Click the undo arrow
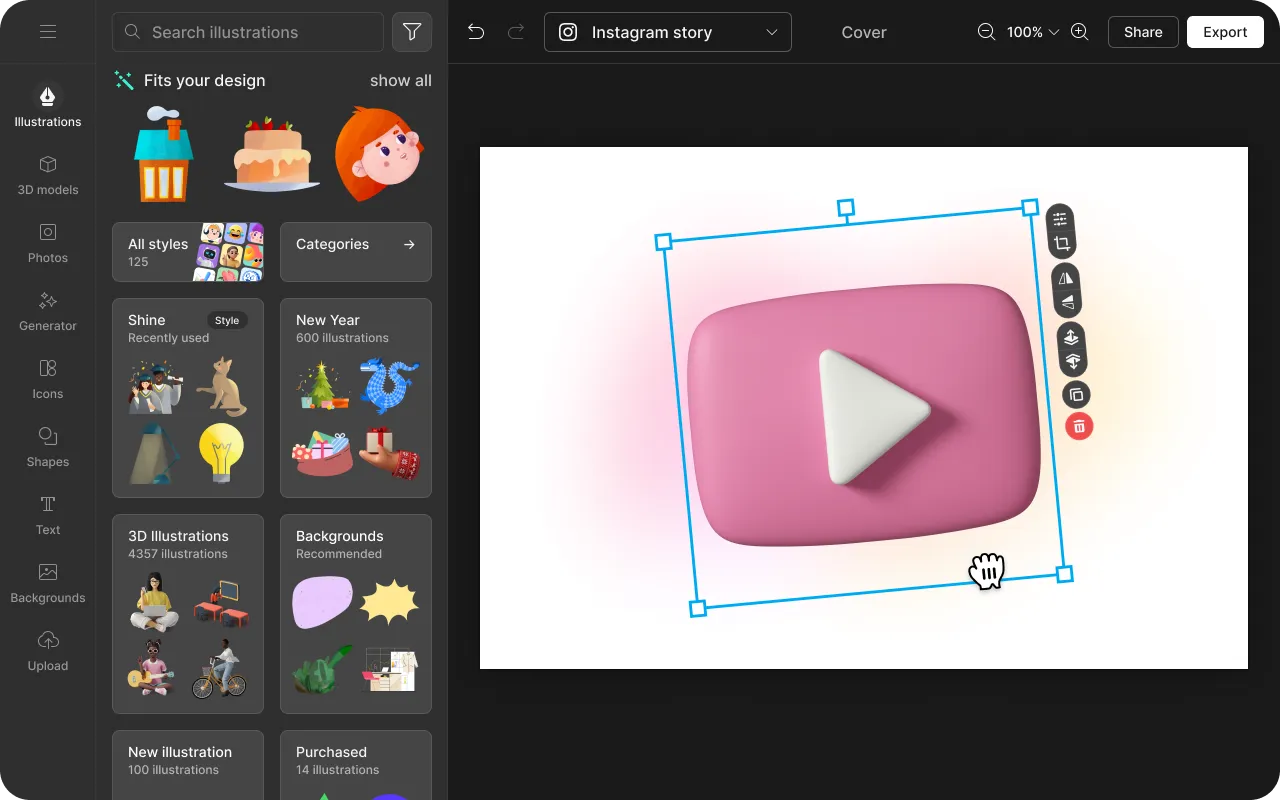1280x800 pixels. coord(476,32)
